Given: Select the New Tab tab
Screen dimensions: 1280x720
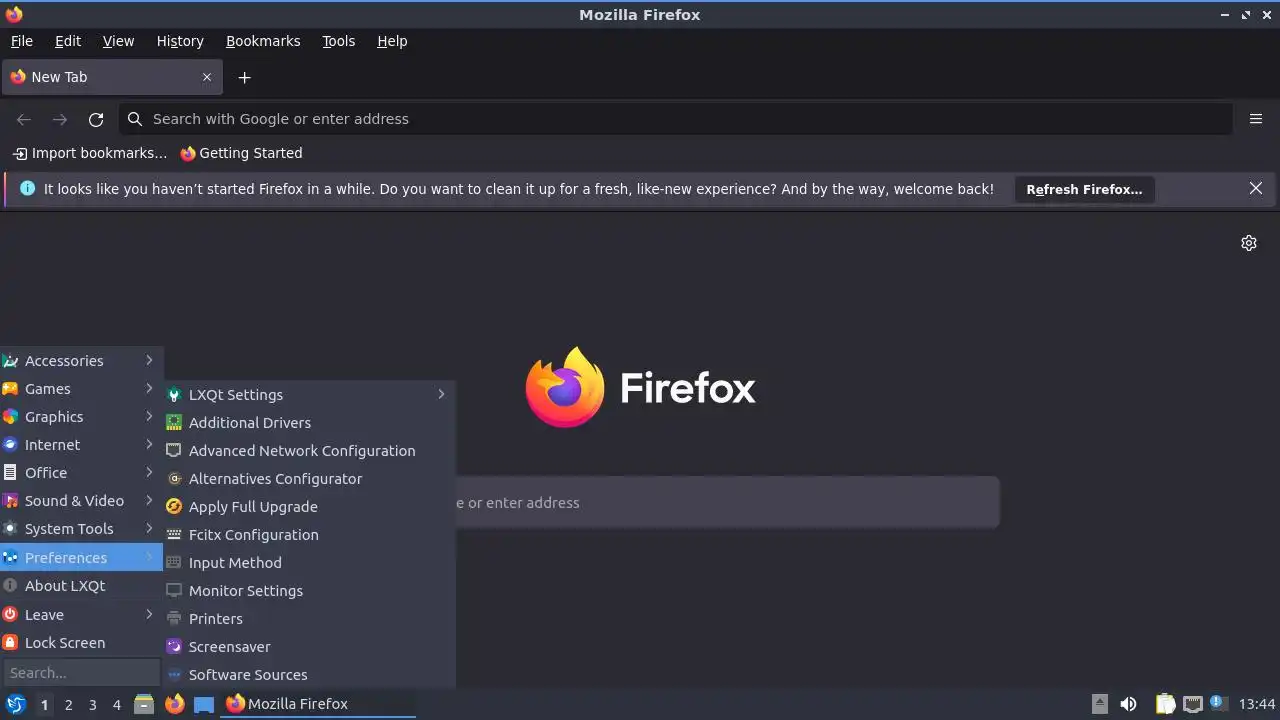Looking at the screenshot, I should tap(111, 77).
